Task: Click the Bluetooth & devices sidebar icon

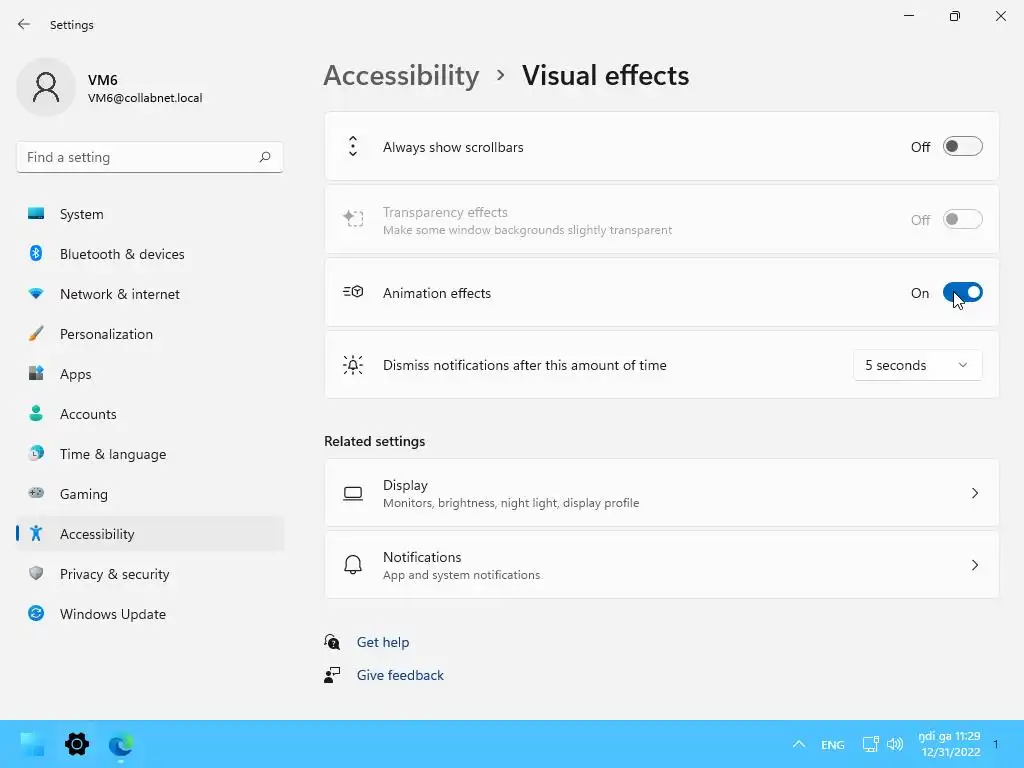Action: (36, 254)
